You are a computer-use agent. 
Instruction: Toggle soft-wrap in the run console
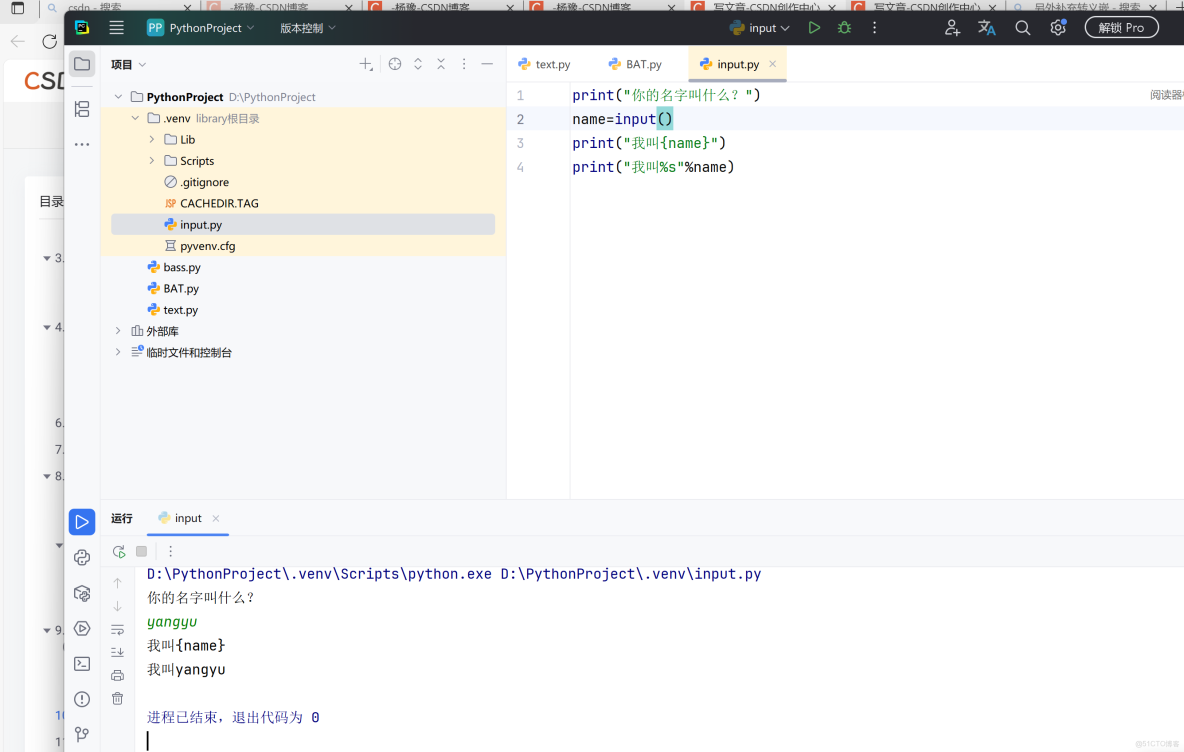click(x=117, y=629)
